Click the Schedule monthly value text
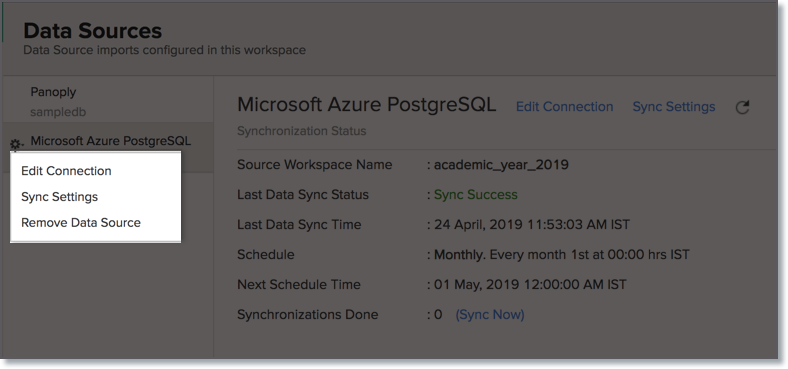The image size is (788, 369). coord(561,254)
